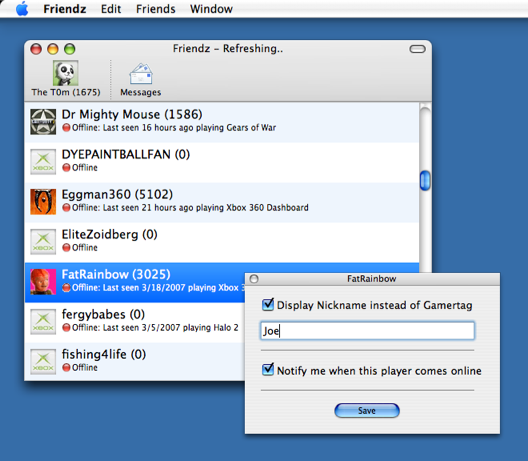
Task: Select friend fishing4life (0)
Action: click(x=135, y=361)
